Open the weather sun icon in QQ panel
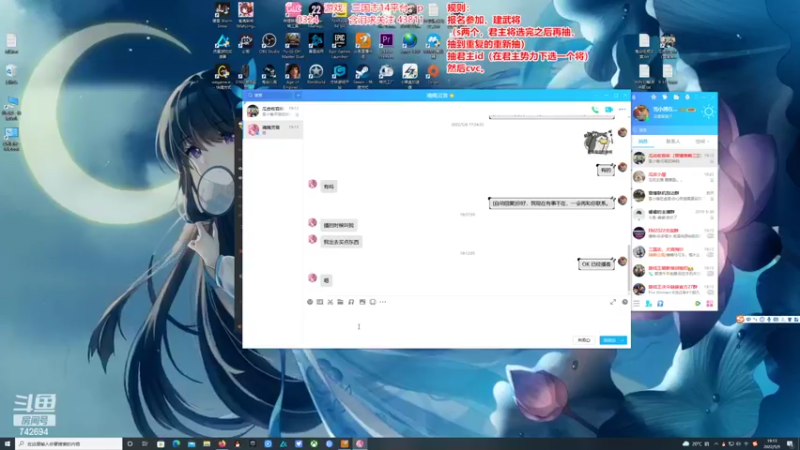 pyautogui.click(x=708, y=112)
